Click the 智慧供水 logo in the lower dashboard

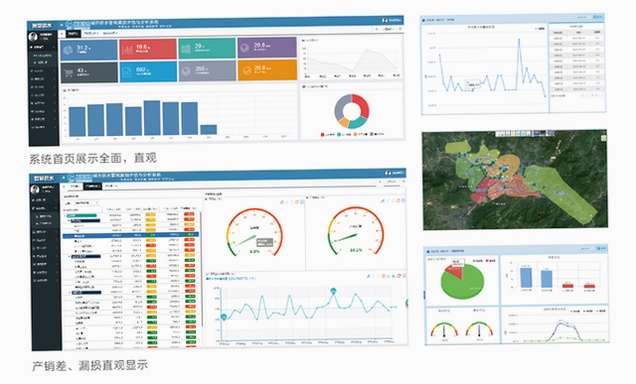(44, 178)
